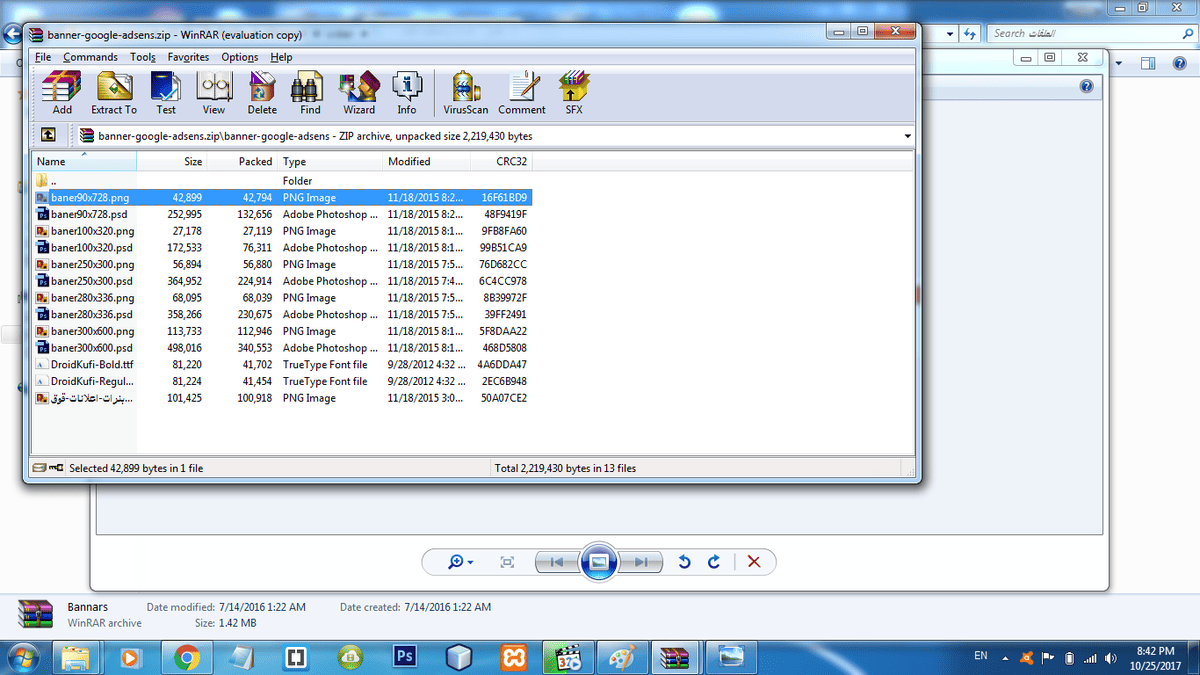
Task: Select file baner90x728.psd
Action: [282, 214]
